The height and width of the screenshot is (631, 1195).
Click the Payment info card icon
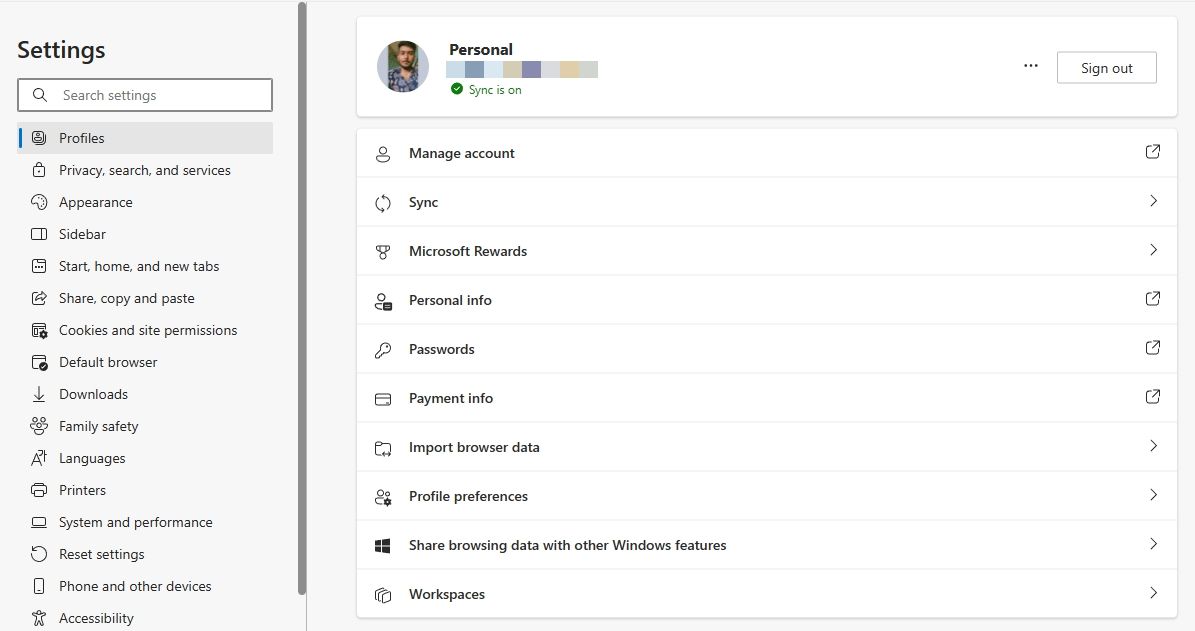[383, 399]
